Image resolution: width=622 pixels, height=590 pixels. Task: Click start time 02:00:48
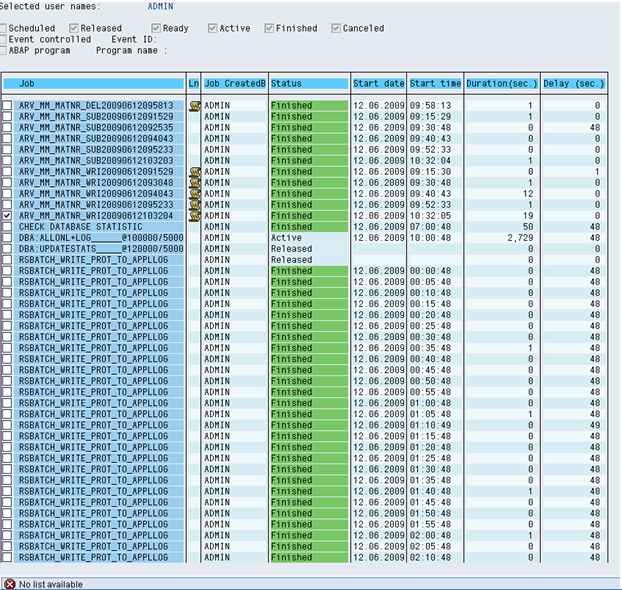coord(430,535)
